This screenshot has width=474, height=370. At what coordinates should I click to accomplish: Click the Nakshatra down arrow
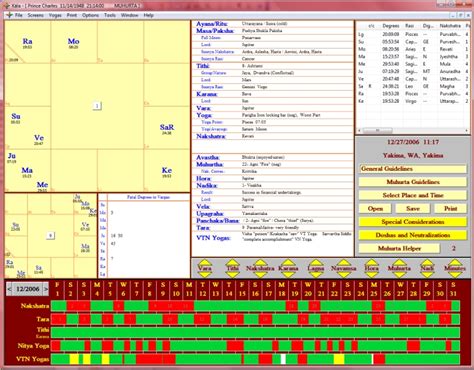260,274
